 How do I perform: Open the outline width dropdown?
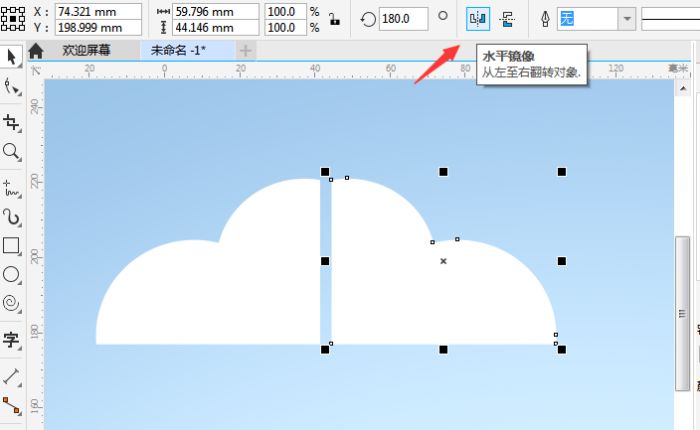(626, 19)
